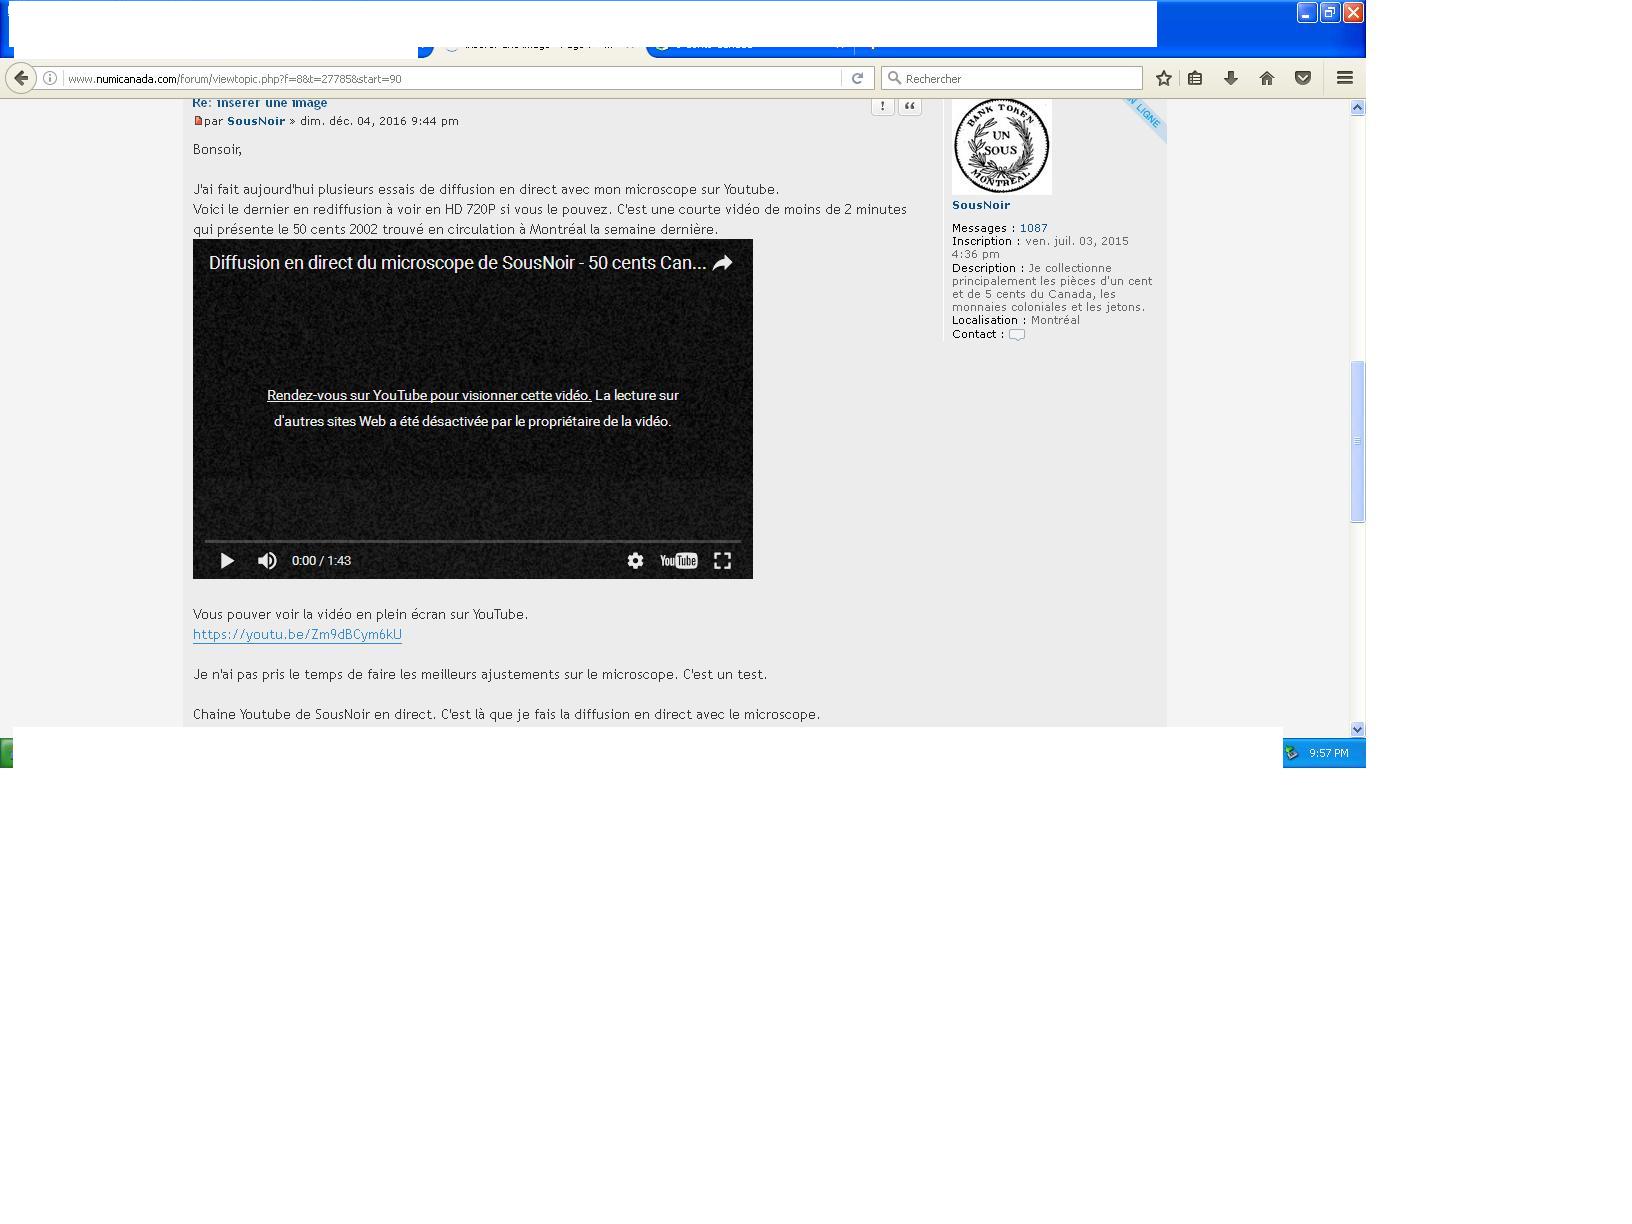Click the scrollbar down arrow
This screenshot has height=1224, width=1632.
tap(1357, 730)
